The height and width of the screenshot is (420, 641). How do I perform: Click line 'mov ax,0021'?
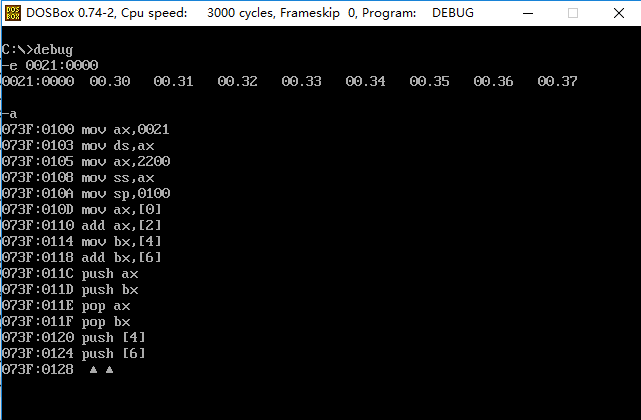coord(85,130)
